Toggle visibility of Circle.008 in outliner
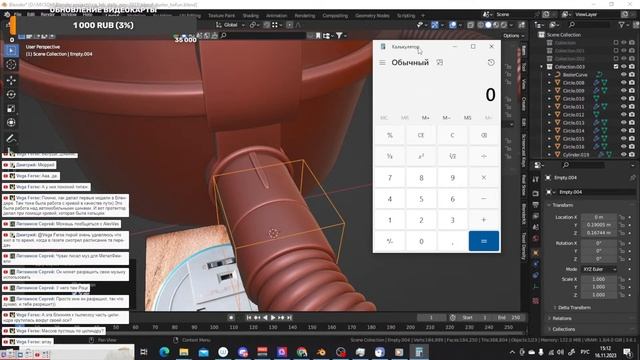The image size is (640, 360). click(624, 82)
